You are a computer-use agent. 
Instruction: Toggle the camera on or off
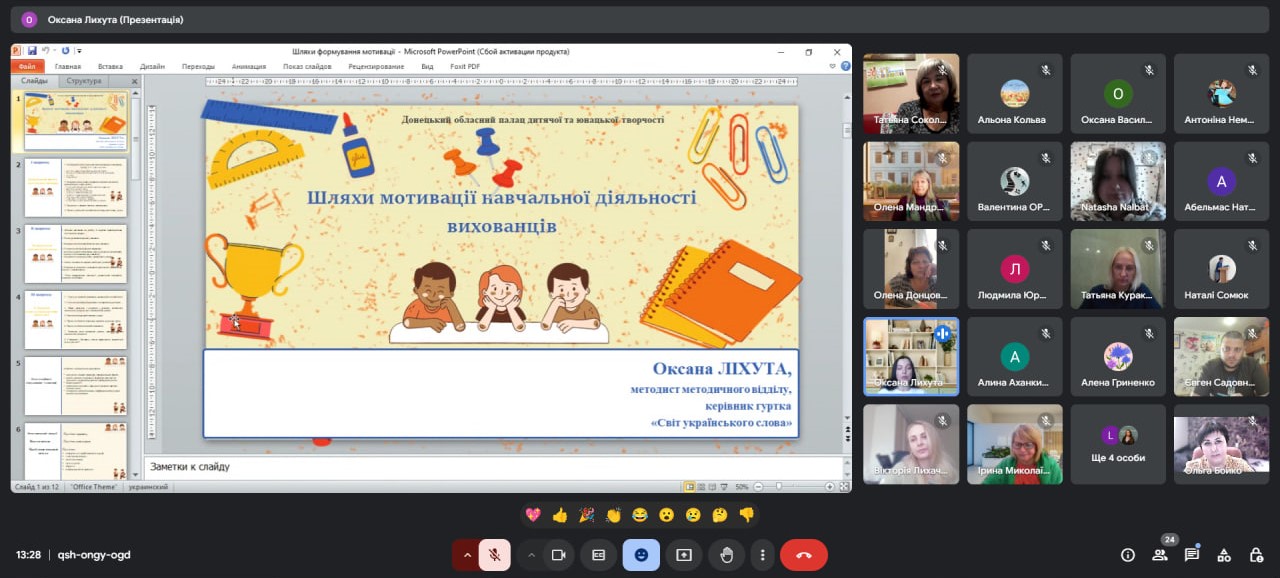click(559, 555)
